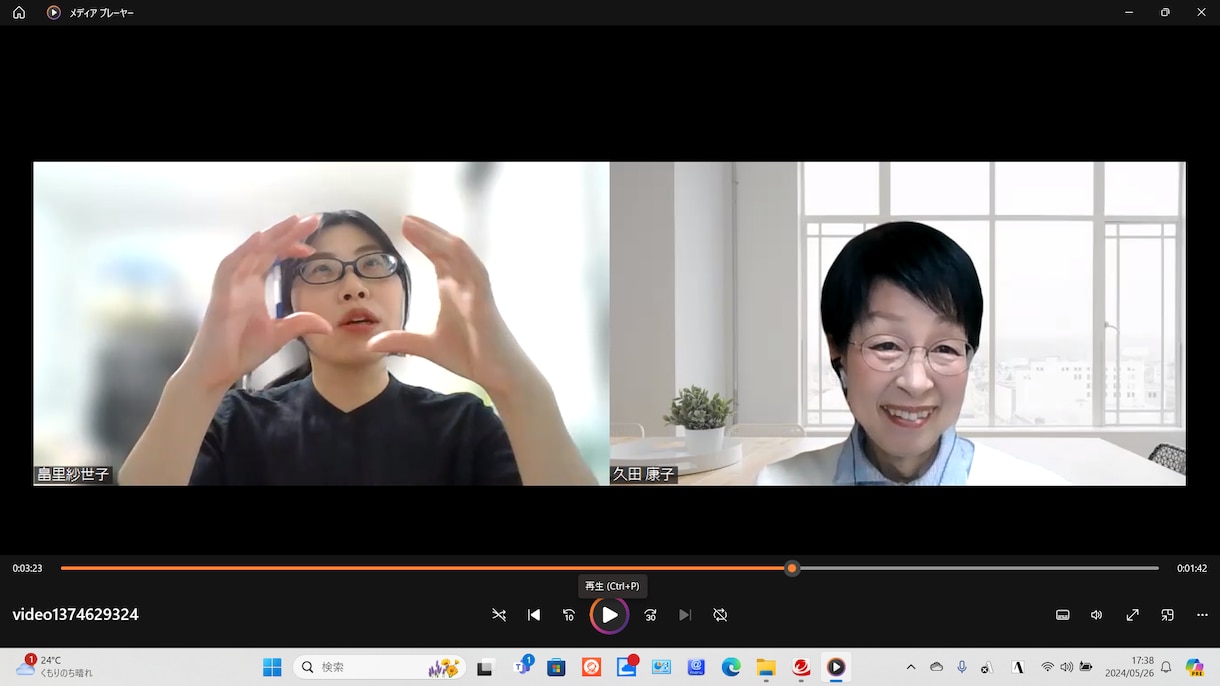Click the video frame in the player
1220x686 pixels.
point(609,324)
